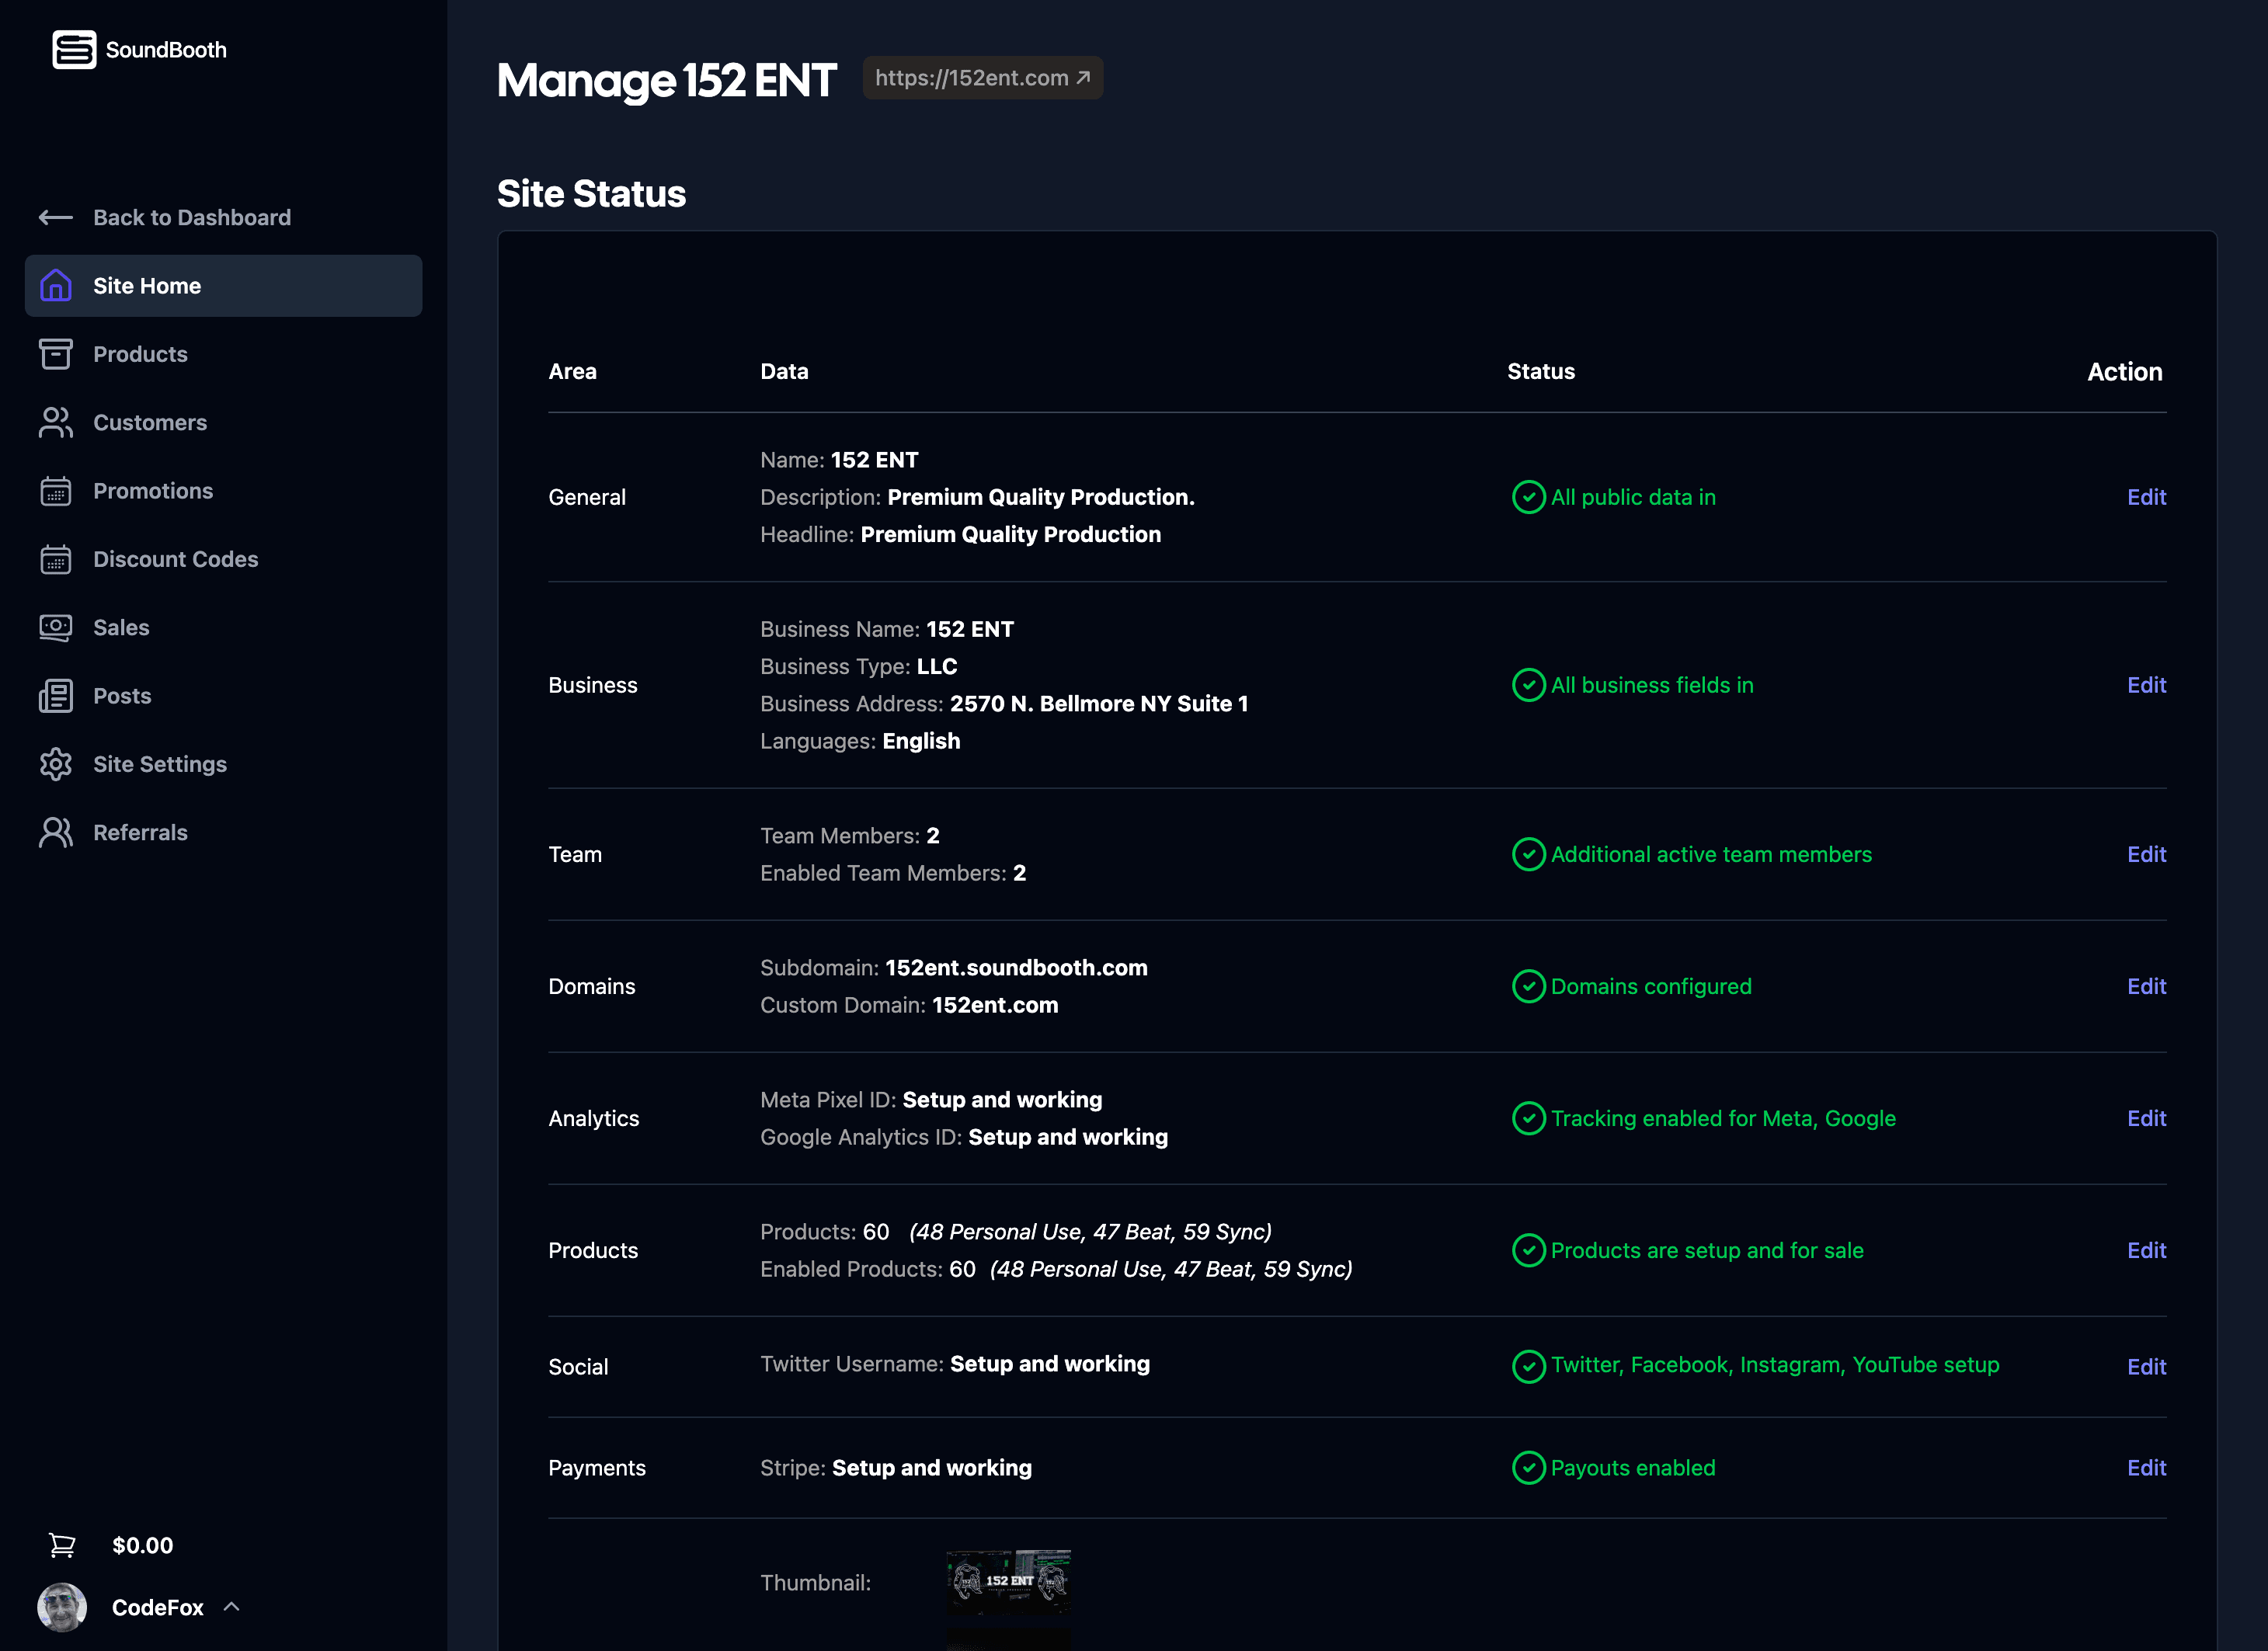The width and height of the screenshot is (2268, 1651).
Task: Edit the General site information
Action: tap(2146, 496)
